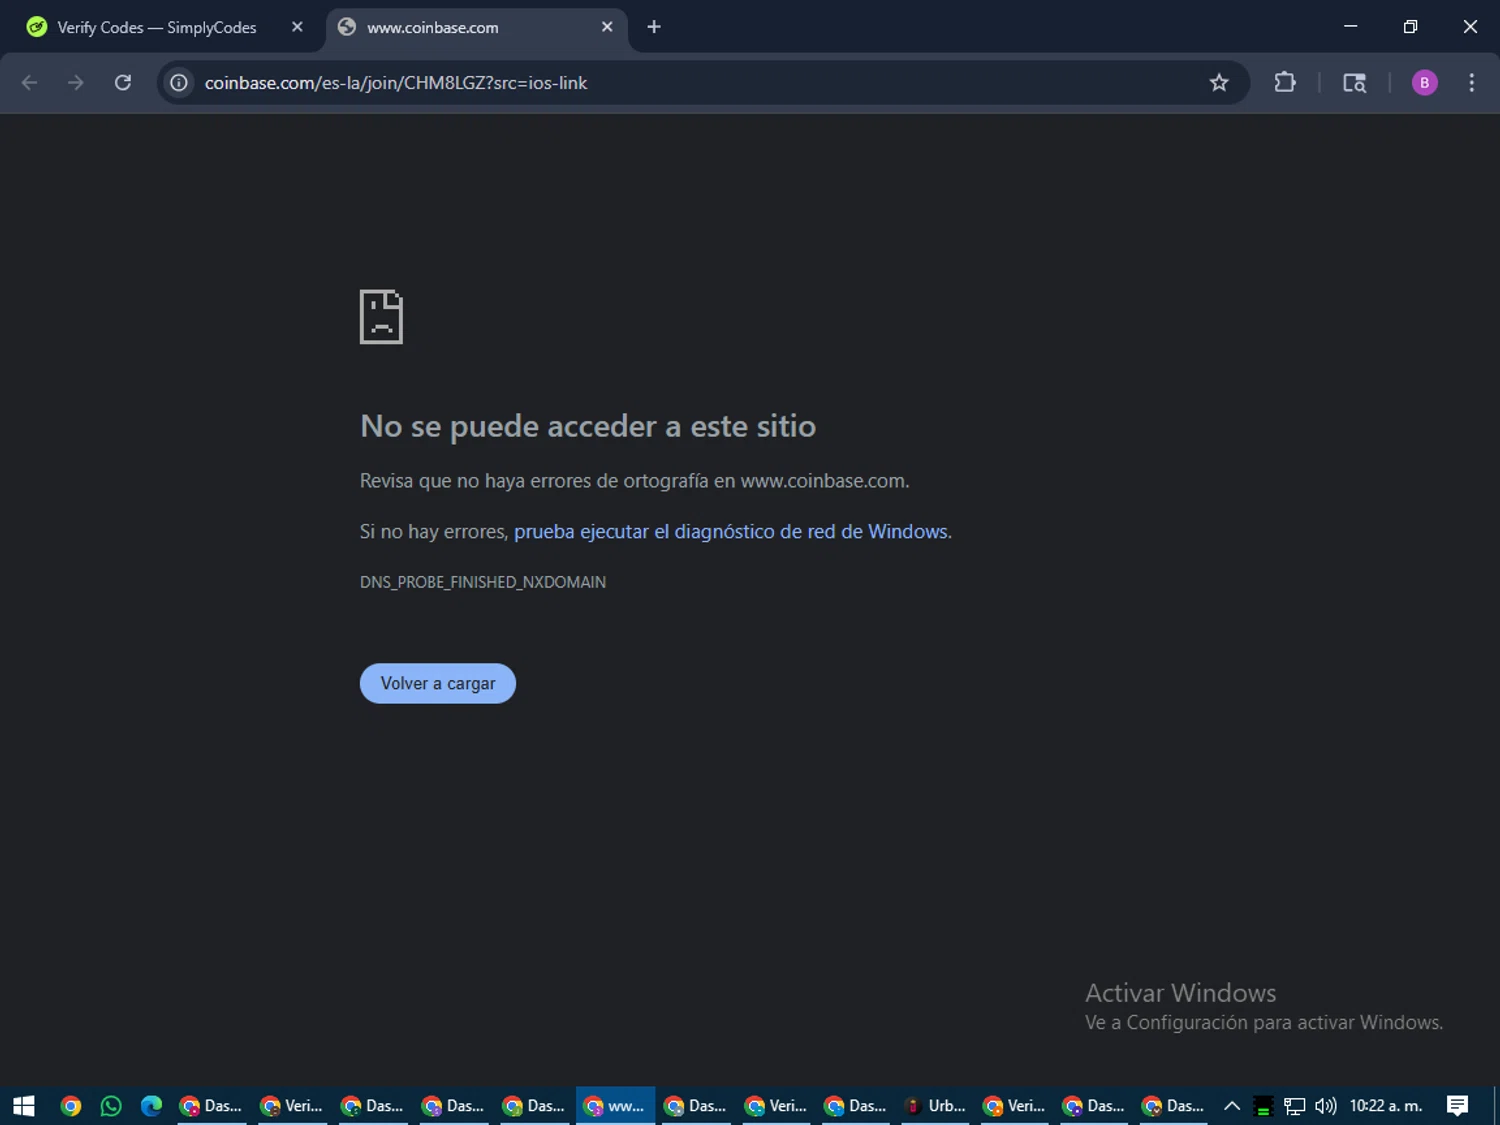This screenshot has width=1500, height=1125.
Task: Open the Windows Start menu
Action: 24,1106
